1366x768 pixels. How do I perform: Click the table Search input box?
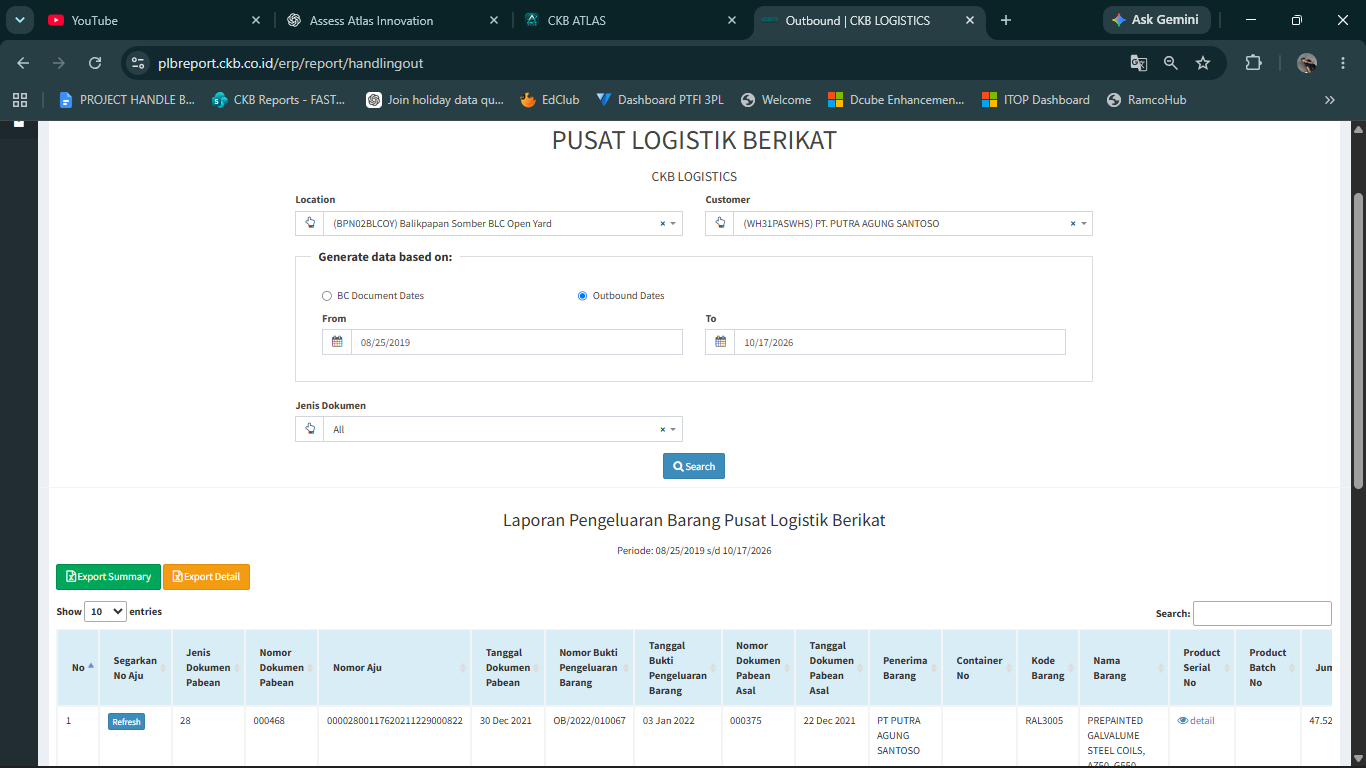(x=1262, y=613)
